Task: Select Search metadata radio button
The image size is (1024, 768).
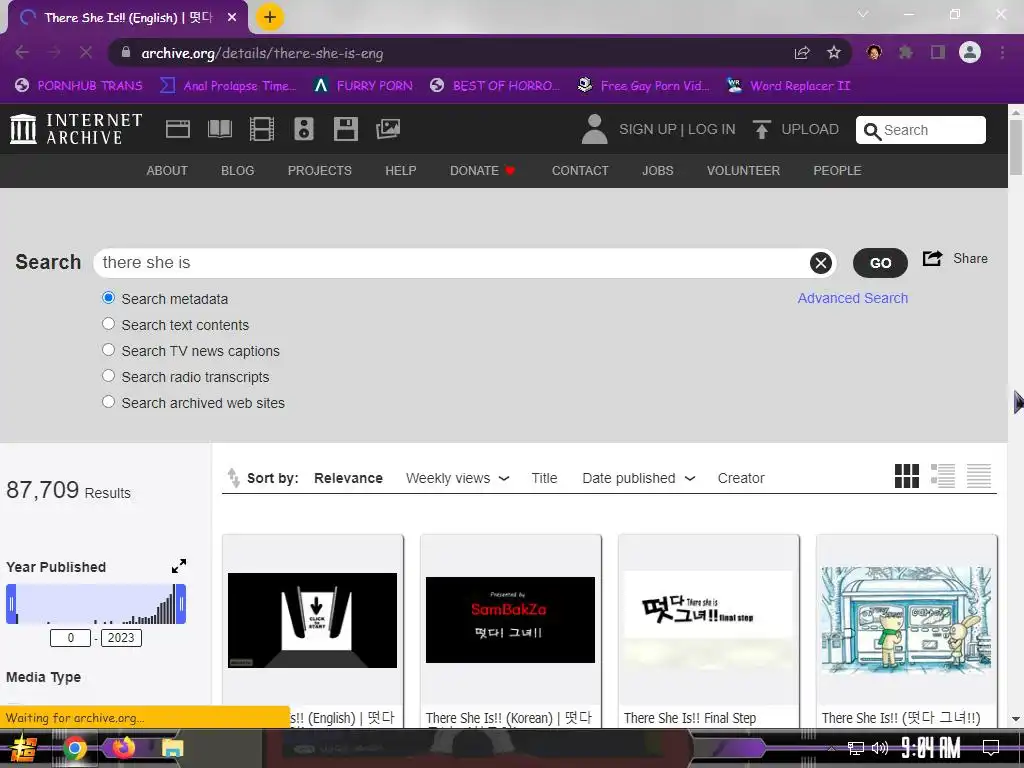Action: [x=108, y=298]
